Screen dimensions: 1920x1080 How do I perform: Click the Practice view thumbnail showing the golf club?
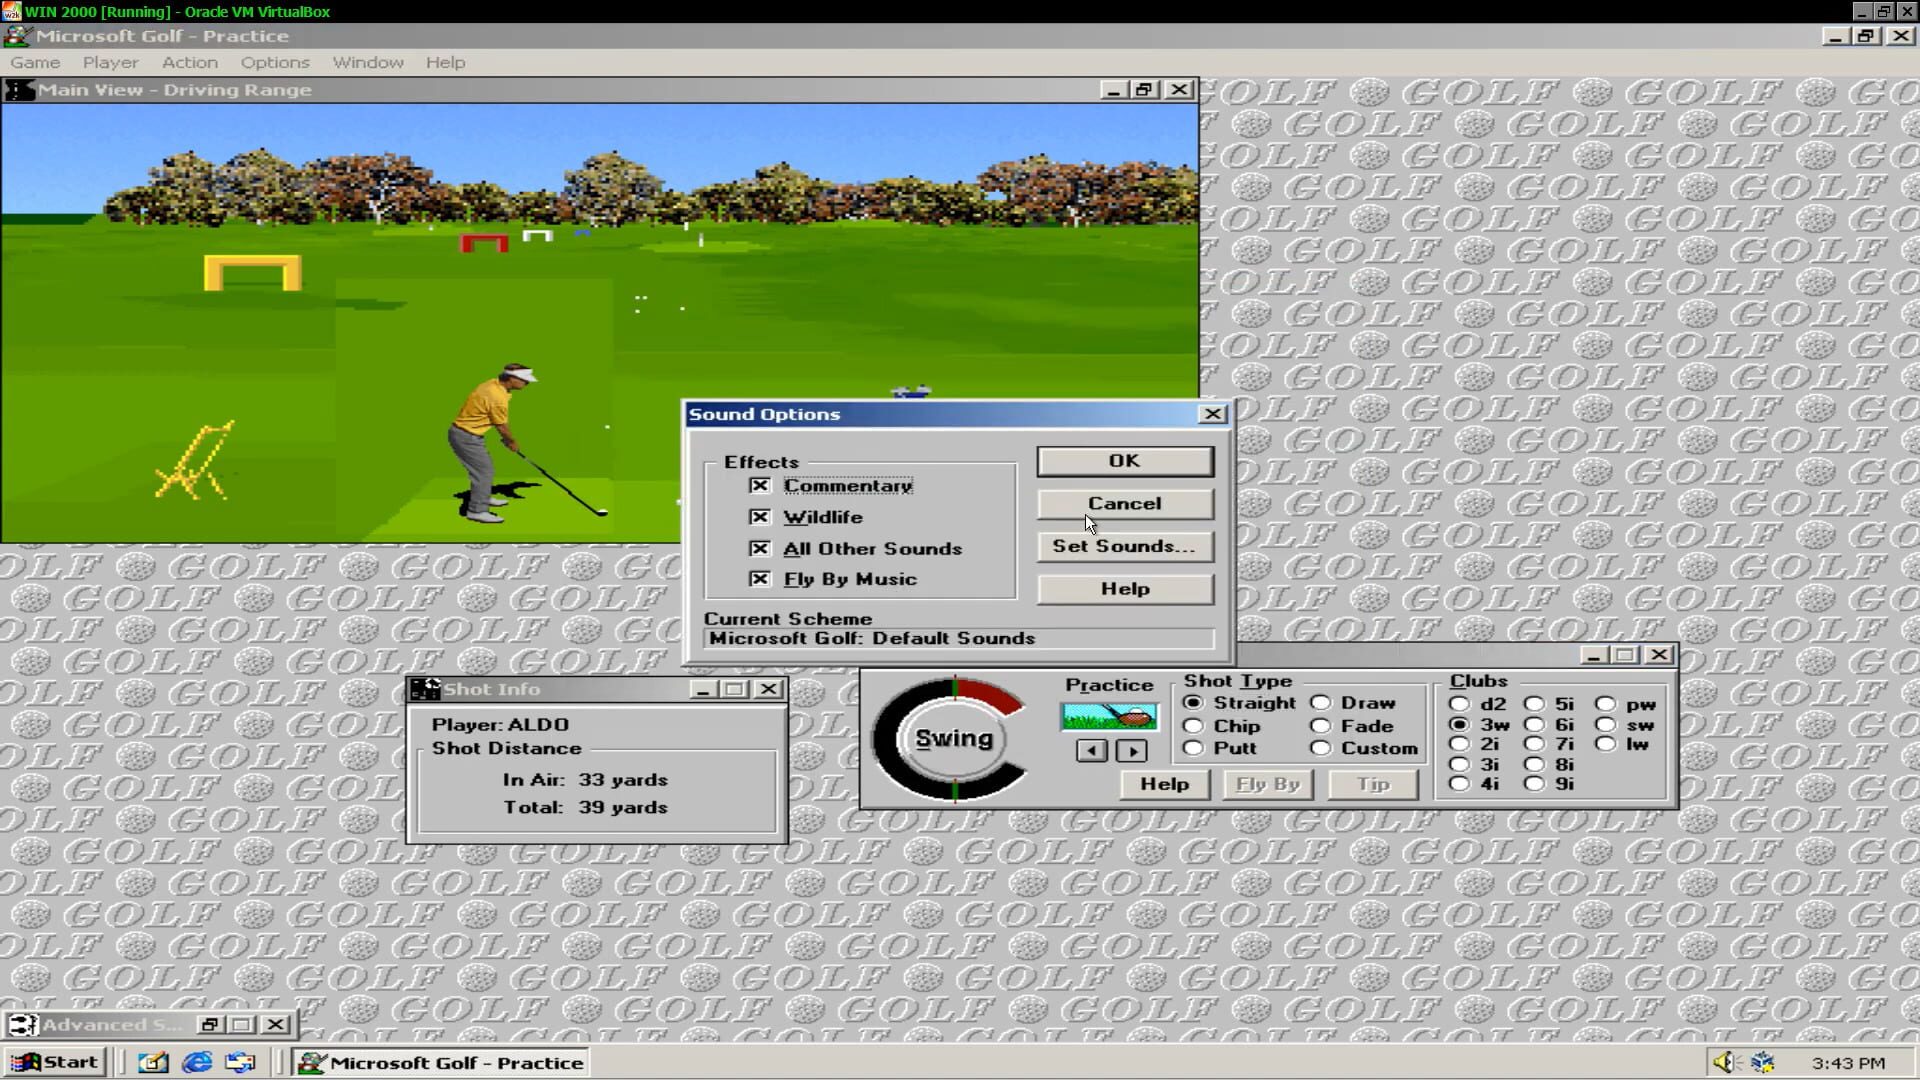click(1108, 715)
